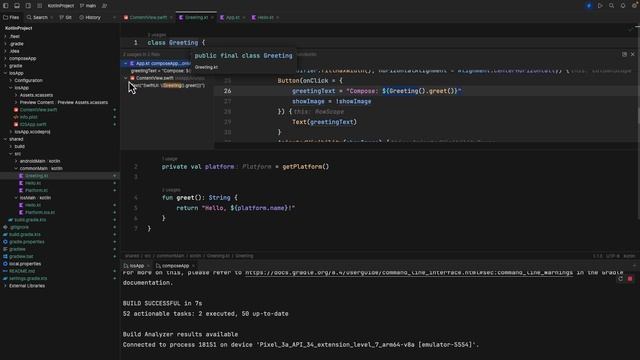640x360 pixels.
Task: Open the settings gear icon at top right
Action: 635,6
